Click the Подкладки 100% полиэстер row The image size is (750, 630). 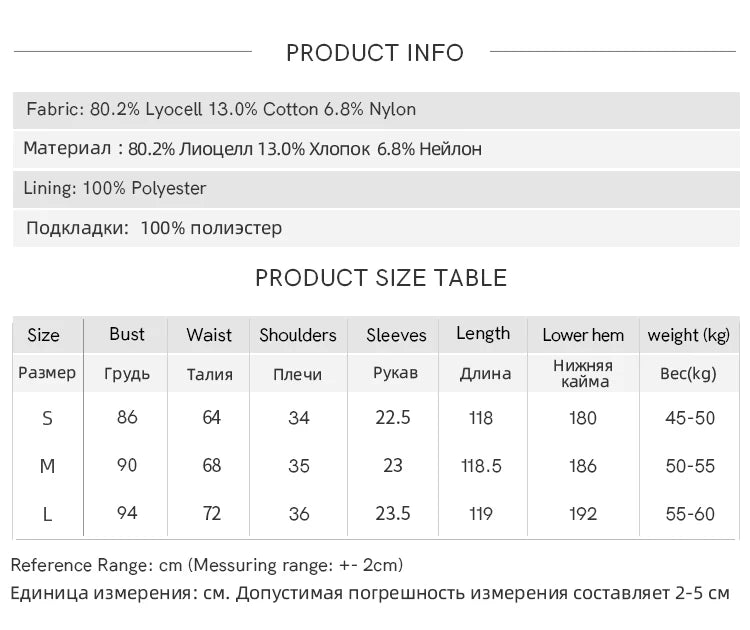click(x=154, y=228)
